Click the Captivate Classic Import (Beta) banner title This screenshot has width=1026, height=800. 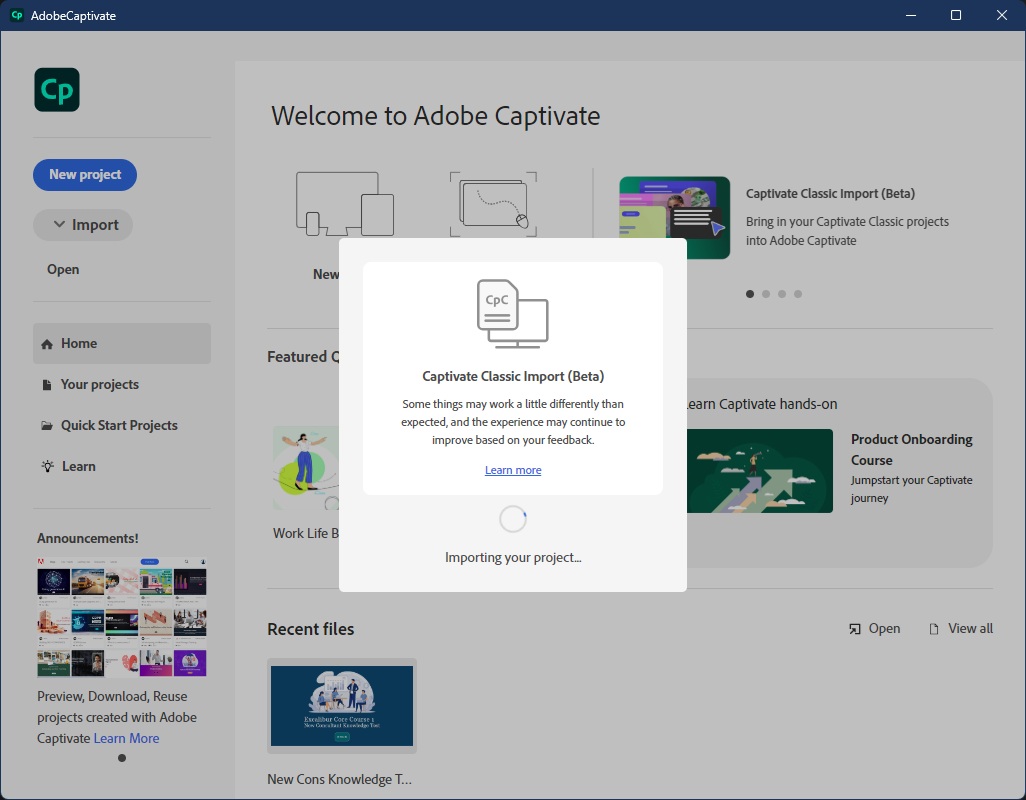click(x=830, y=194)
